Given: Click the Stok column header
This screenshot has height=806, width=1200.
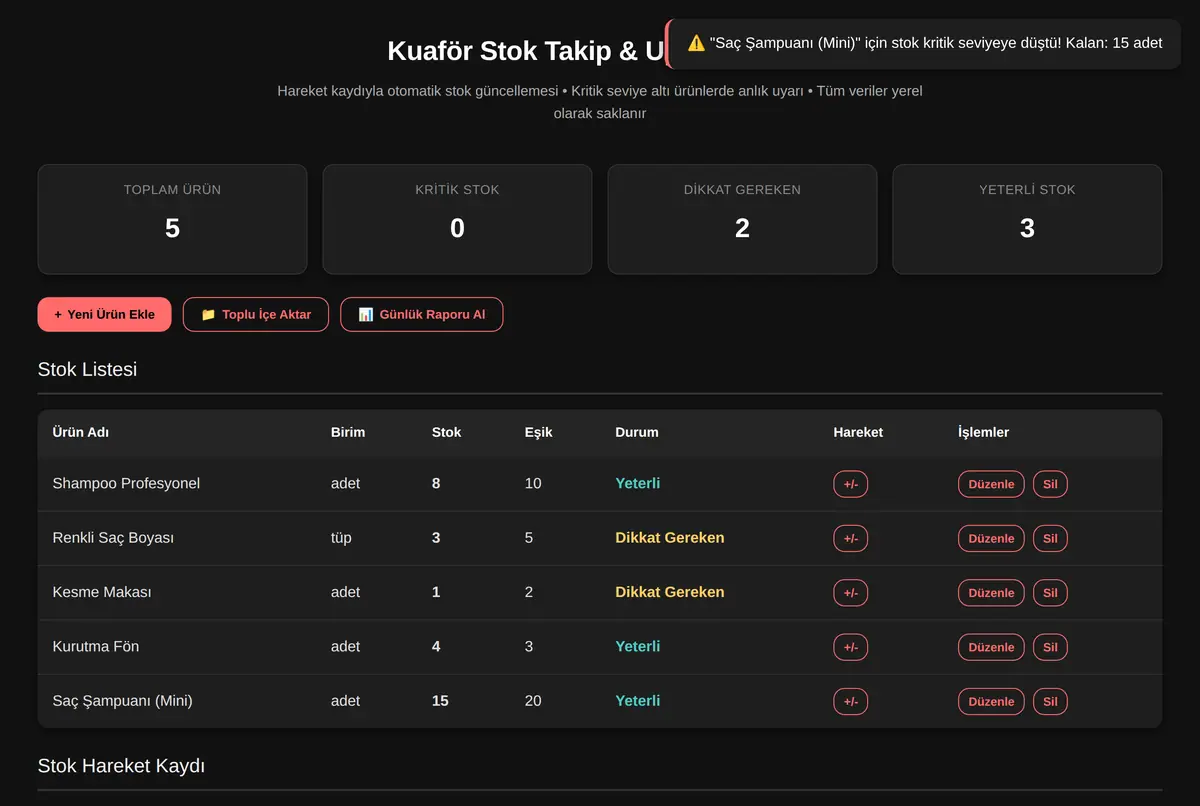Looking at the screenshot, I should tap(447, 432).
